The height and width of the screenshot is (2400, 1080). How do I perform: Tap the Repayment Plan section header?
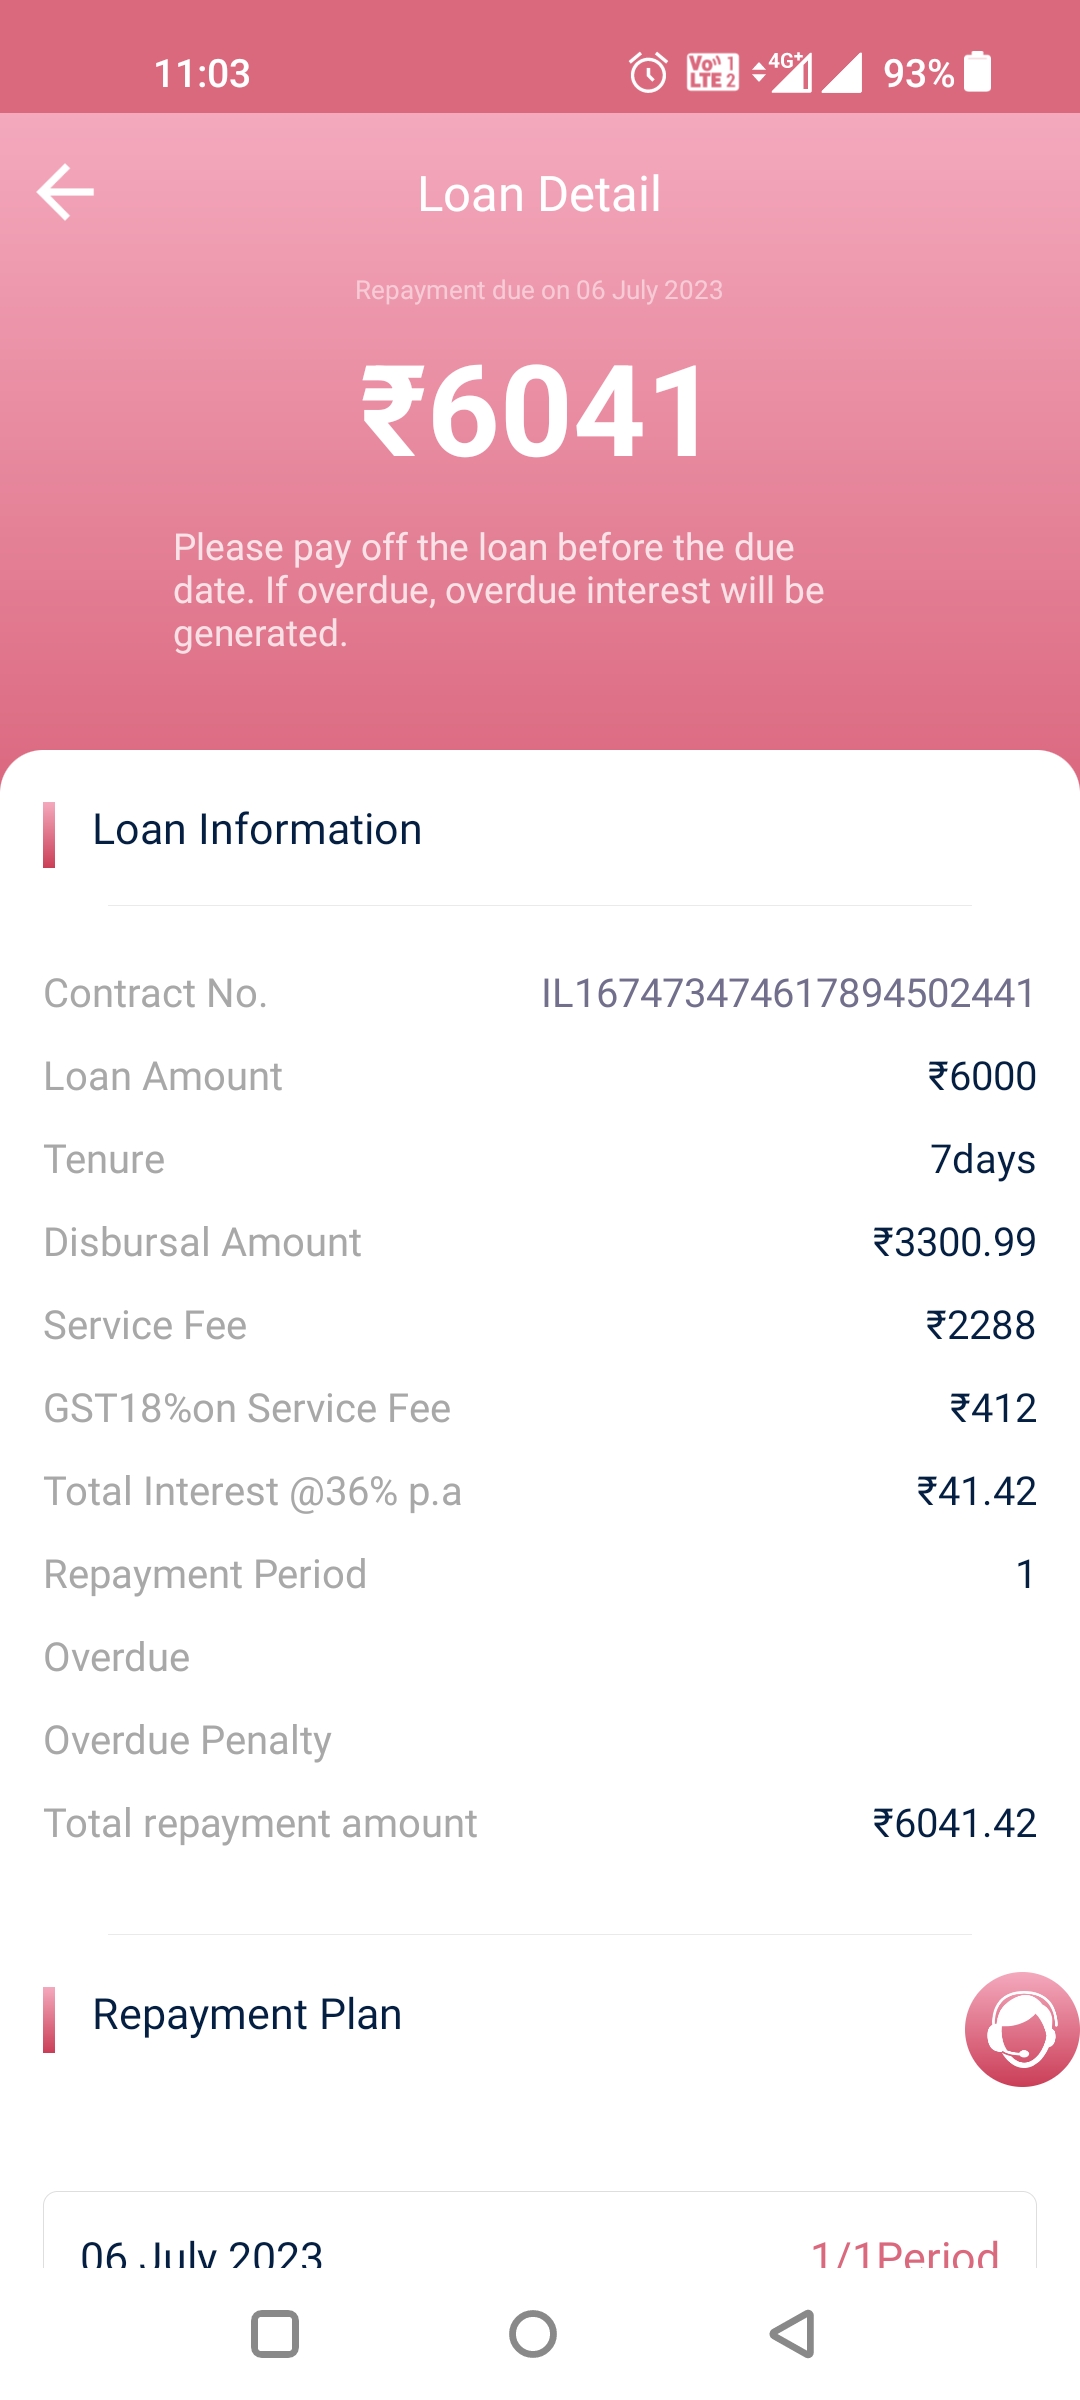[x=247, y=2015]
